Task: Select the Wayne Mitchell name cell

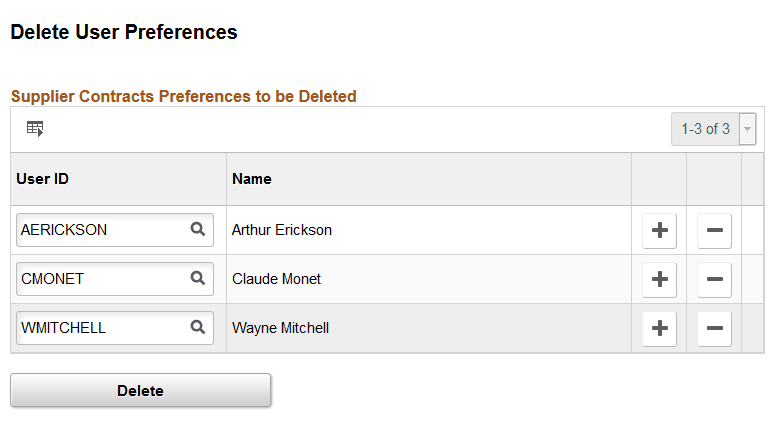Action: pyautogui.click(x=280, y=328)
